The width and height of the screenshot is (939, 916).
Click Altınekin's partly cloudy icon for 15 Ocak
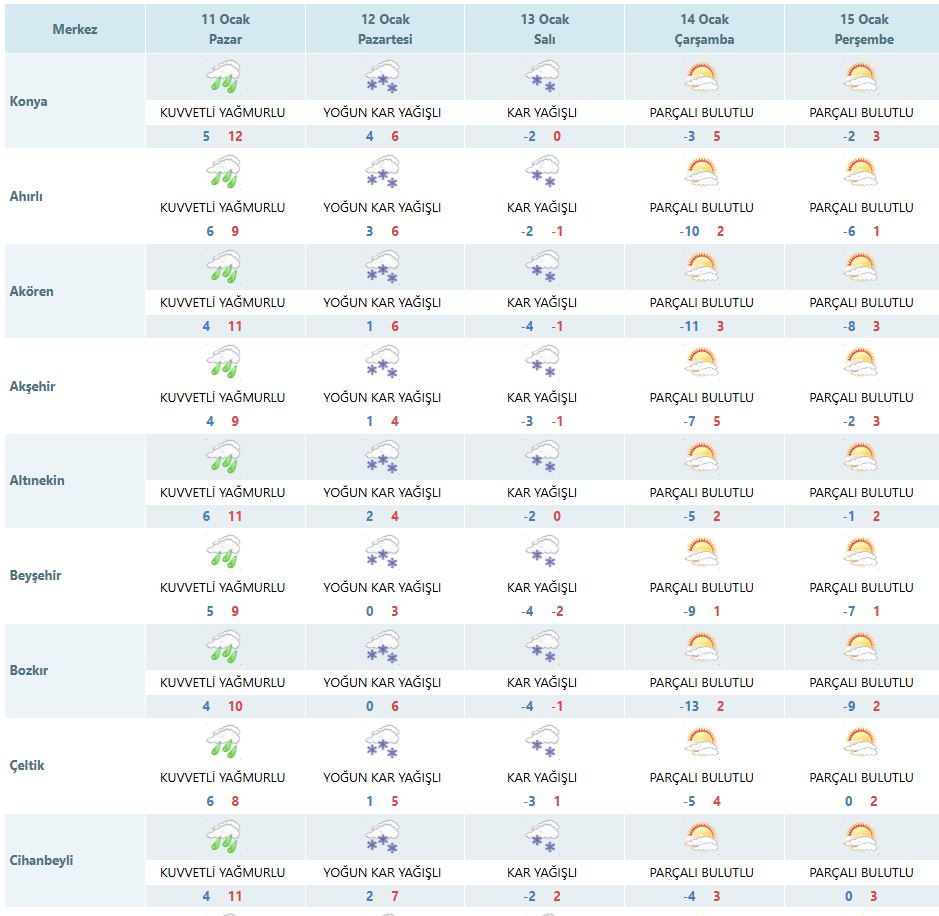861,458
